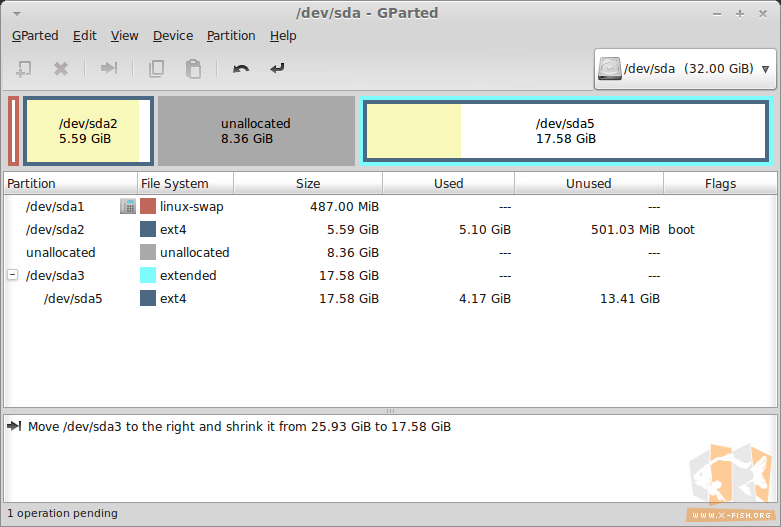Collapse the /dev/sda3 extended partition tree

(x=13, y=274)
